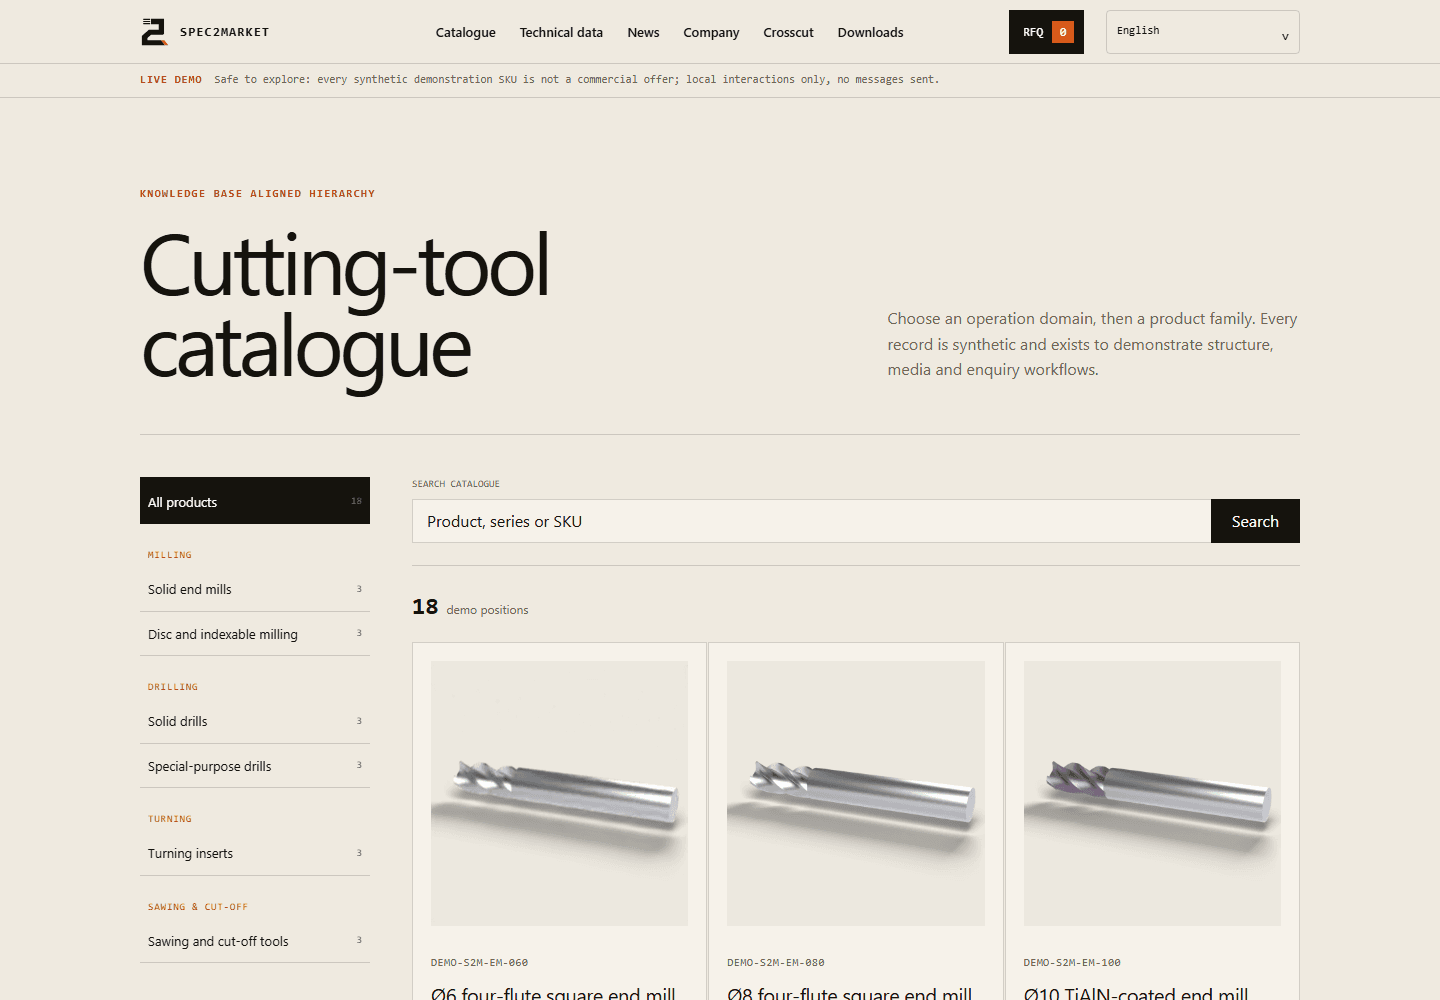Click the LIVE DEMO banner label

171,80
